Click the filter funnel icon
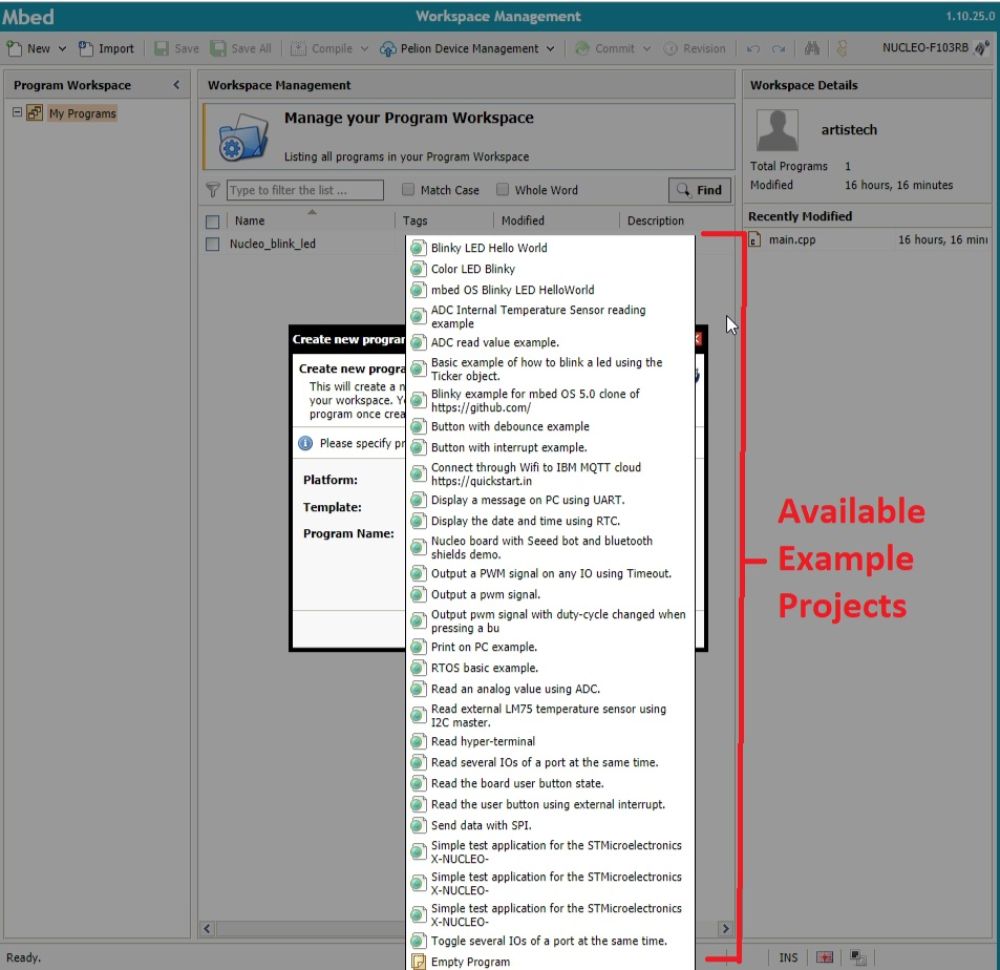Image resolution: width=1000 pixels, height=970 pixels. click(213, 190)
